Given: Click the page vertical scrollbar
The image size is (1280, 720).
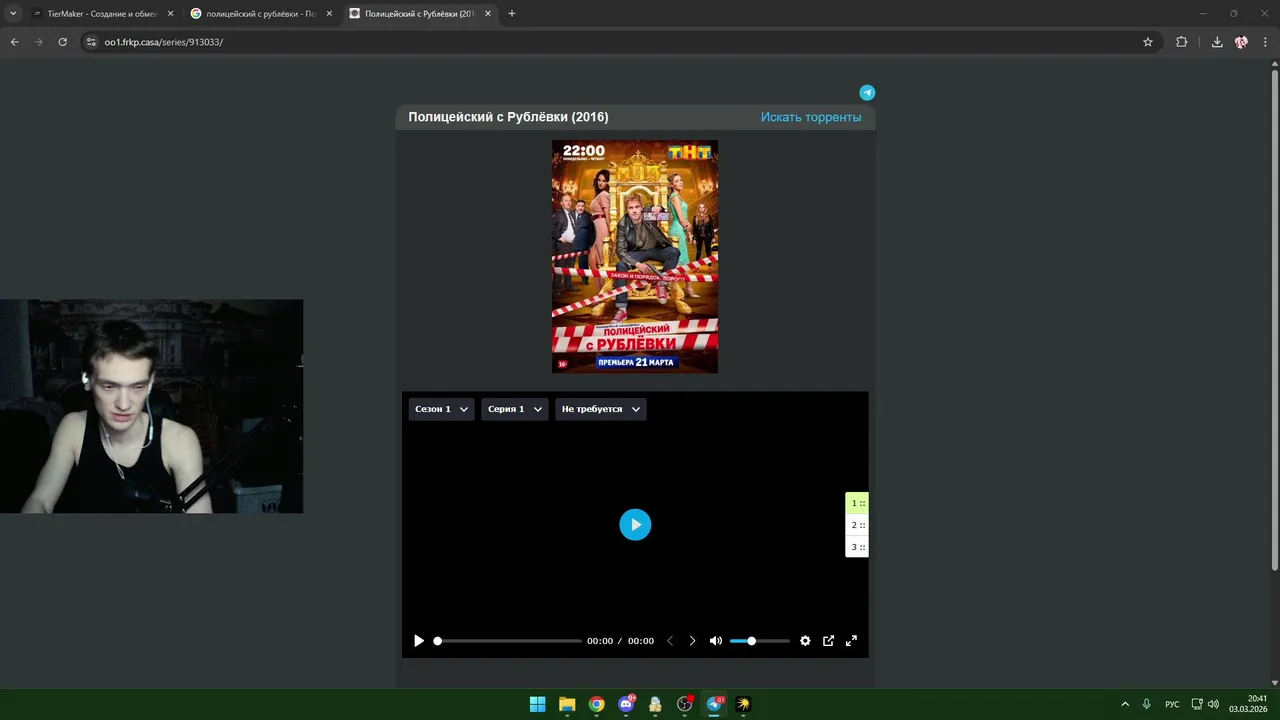Looking at the screenshot, I should tap(1274, 320).
